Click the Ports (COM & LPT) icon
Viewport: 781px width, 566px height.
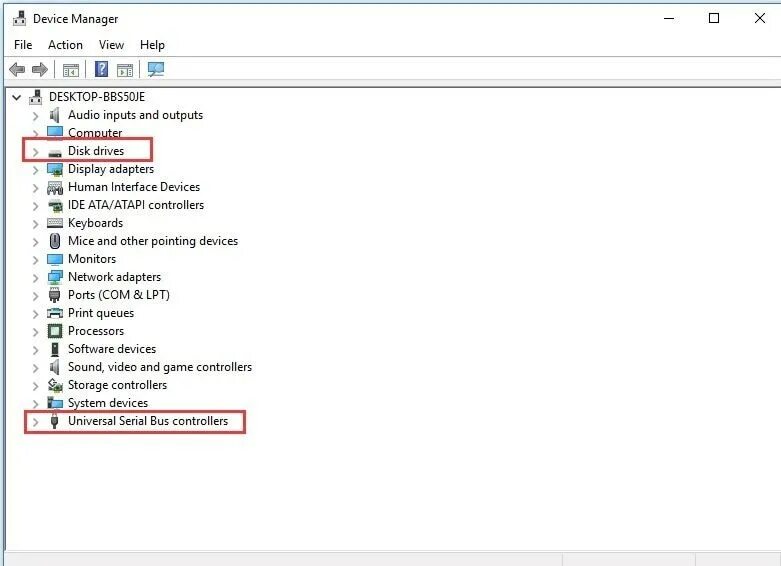pos(55,295)
